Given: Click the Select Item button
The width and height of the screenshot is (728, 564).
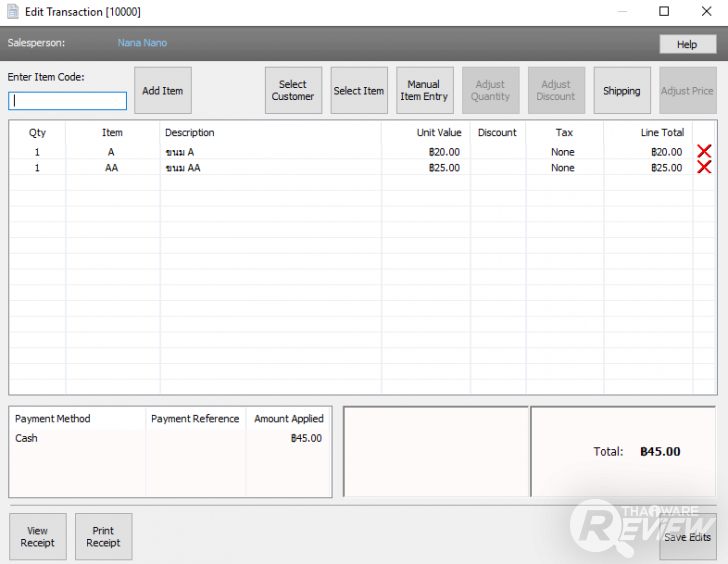Looking at the screenshot, I should [x=359, y=91].
